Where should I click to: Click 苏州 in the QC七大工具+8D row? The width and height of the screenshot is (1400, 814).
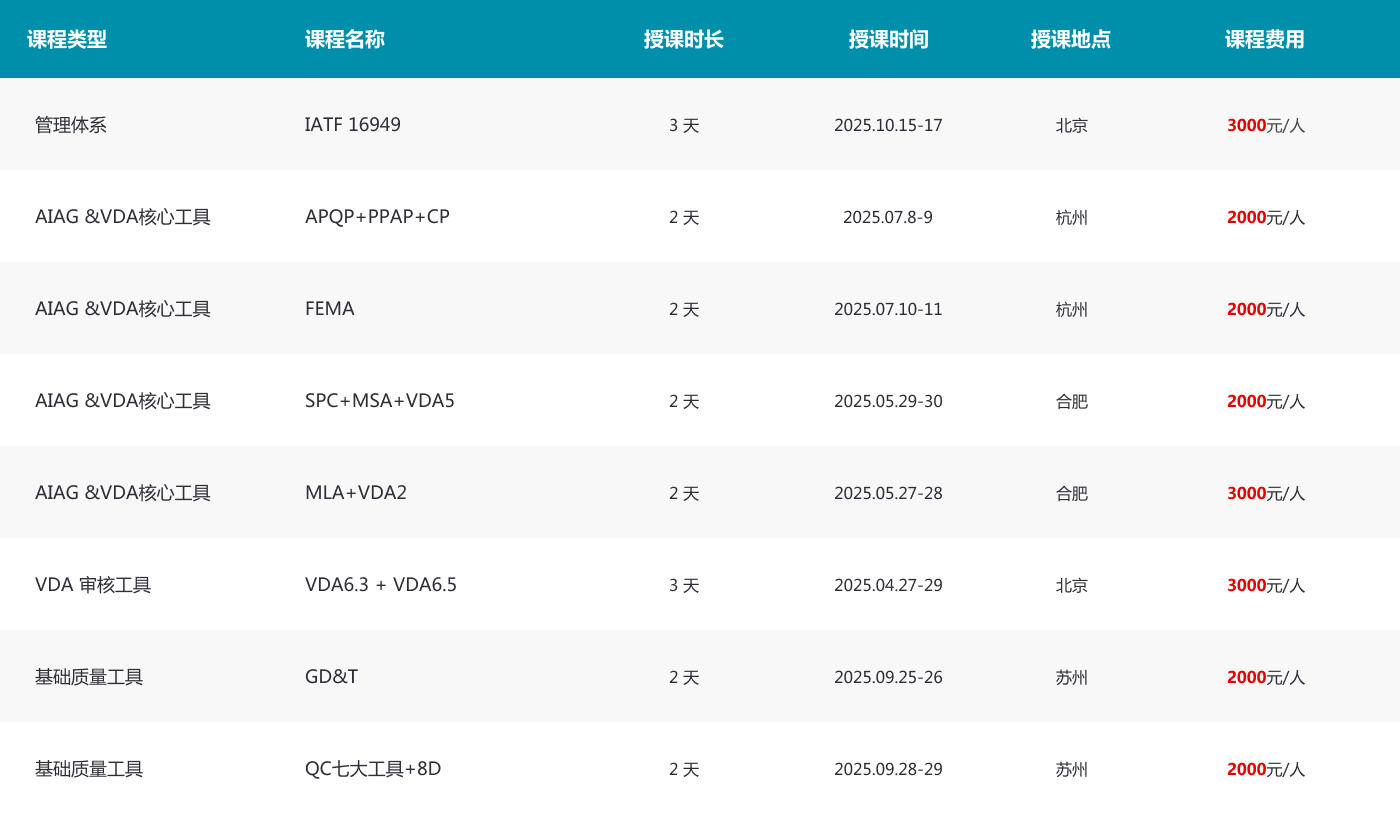1071,770
